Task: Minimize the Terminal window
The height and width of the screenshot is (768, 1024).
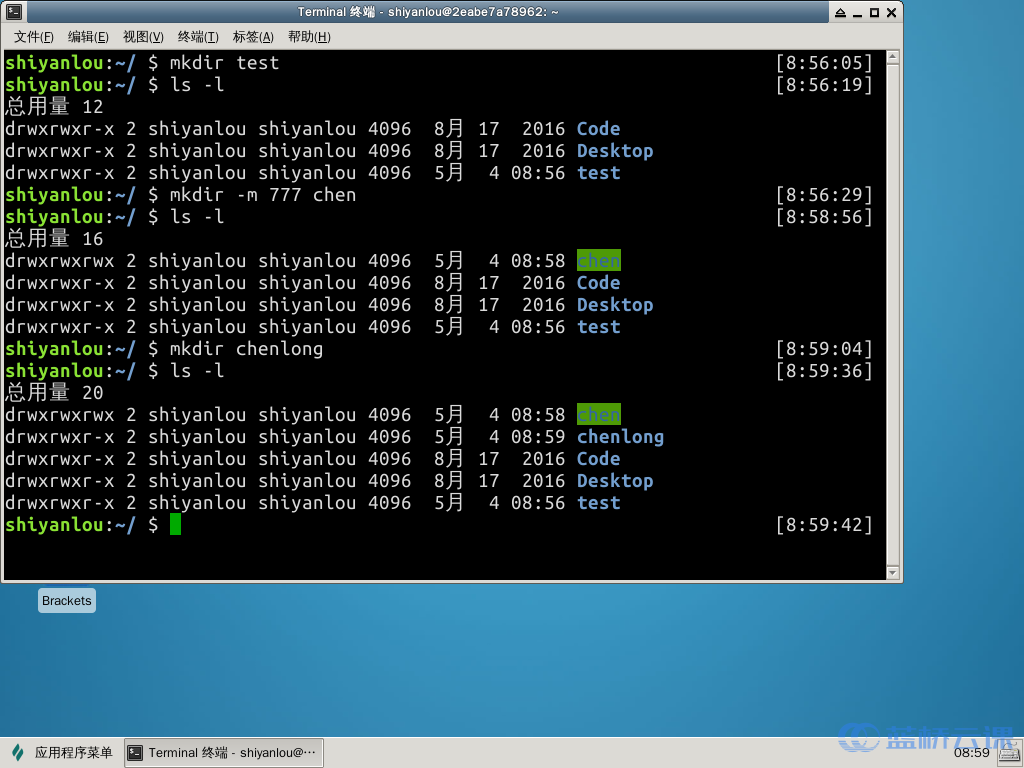Action: pyautogui.click(x=858, y=12)
